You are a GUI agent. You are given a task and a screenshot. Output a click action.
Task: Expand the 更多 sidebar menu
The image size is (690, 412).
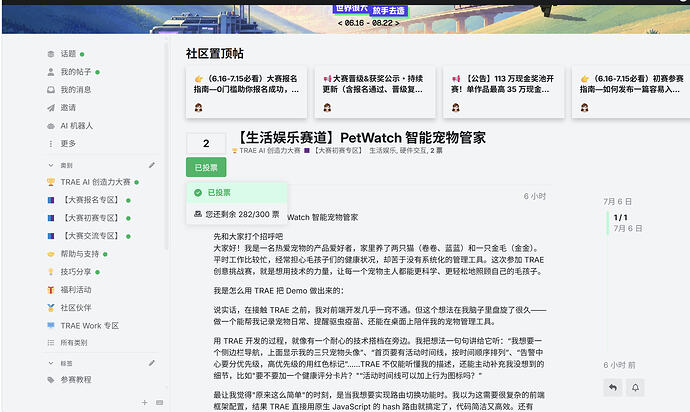[62, 144]
